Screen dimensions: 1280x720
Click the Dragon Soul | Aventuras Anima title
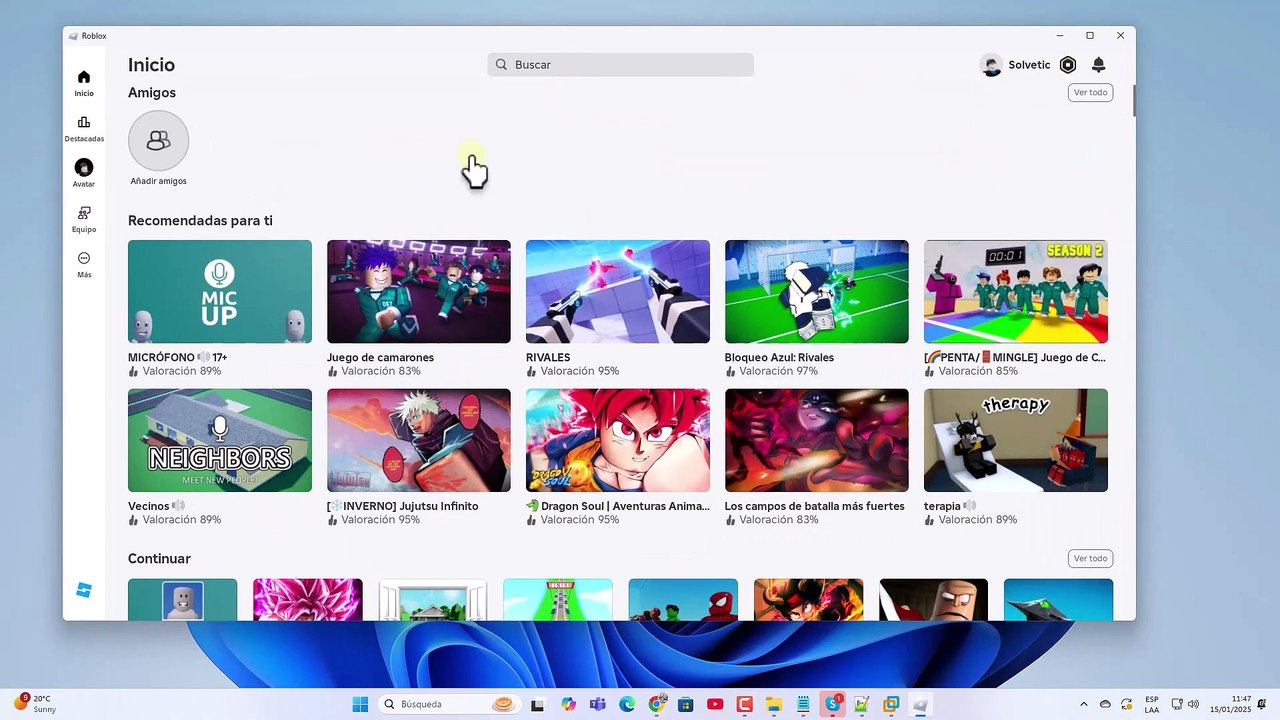click(618, 506)
